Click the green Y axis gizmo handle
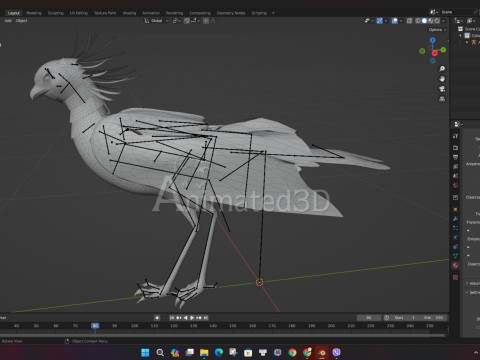 click(443, 50)
